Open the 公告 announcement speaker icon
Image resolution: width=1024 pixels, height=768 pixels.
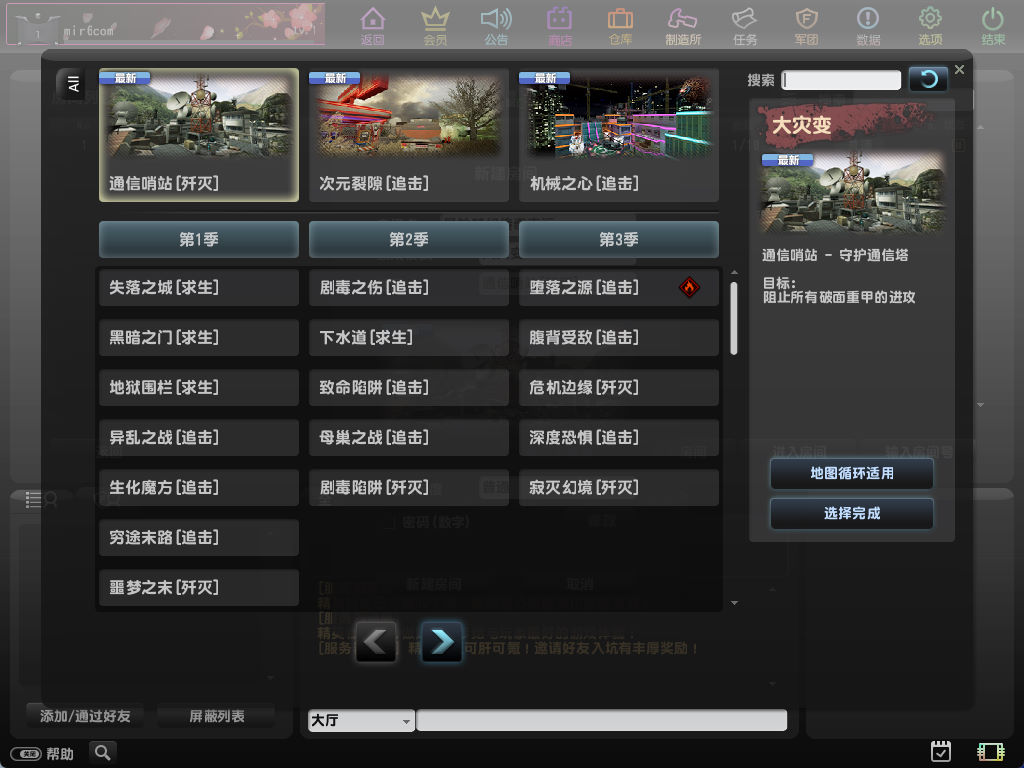coord(496,25)
